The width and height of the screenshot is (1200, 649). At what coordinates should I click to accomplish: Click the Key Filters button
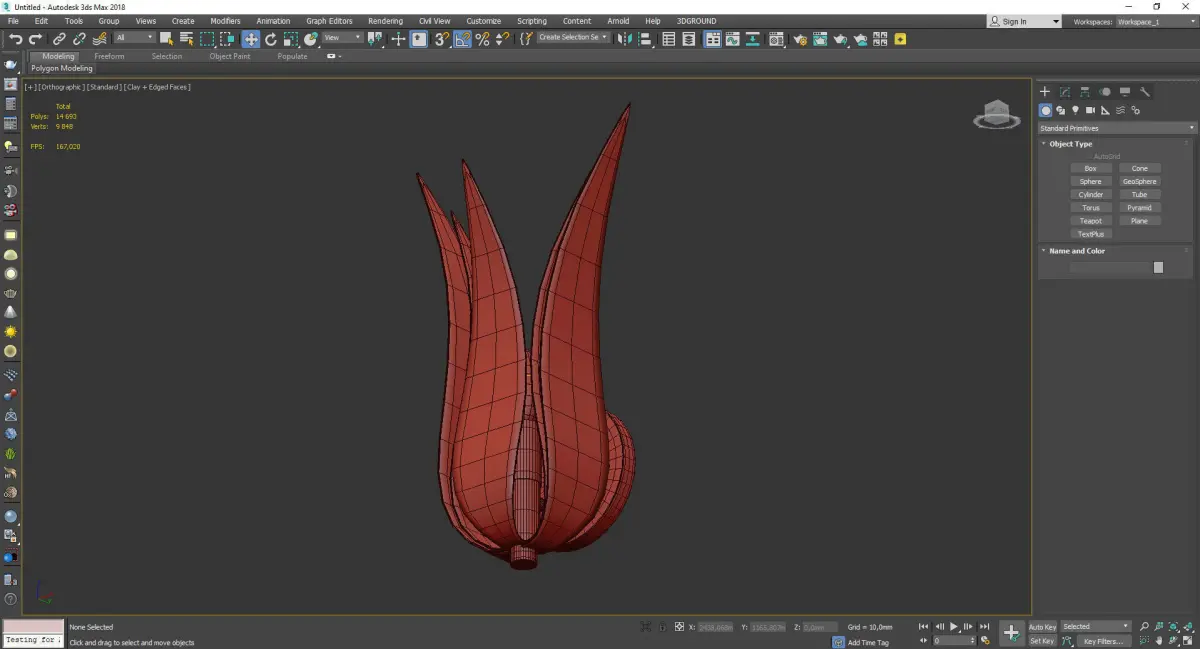point(1103,641)
